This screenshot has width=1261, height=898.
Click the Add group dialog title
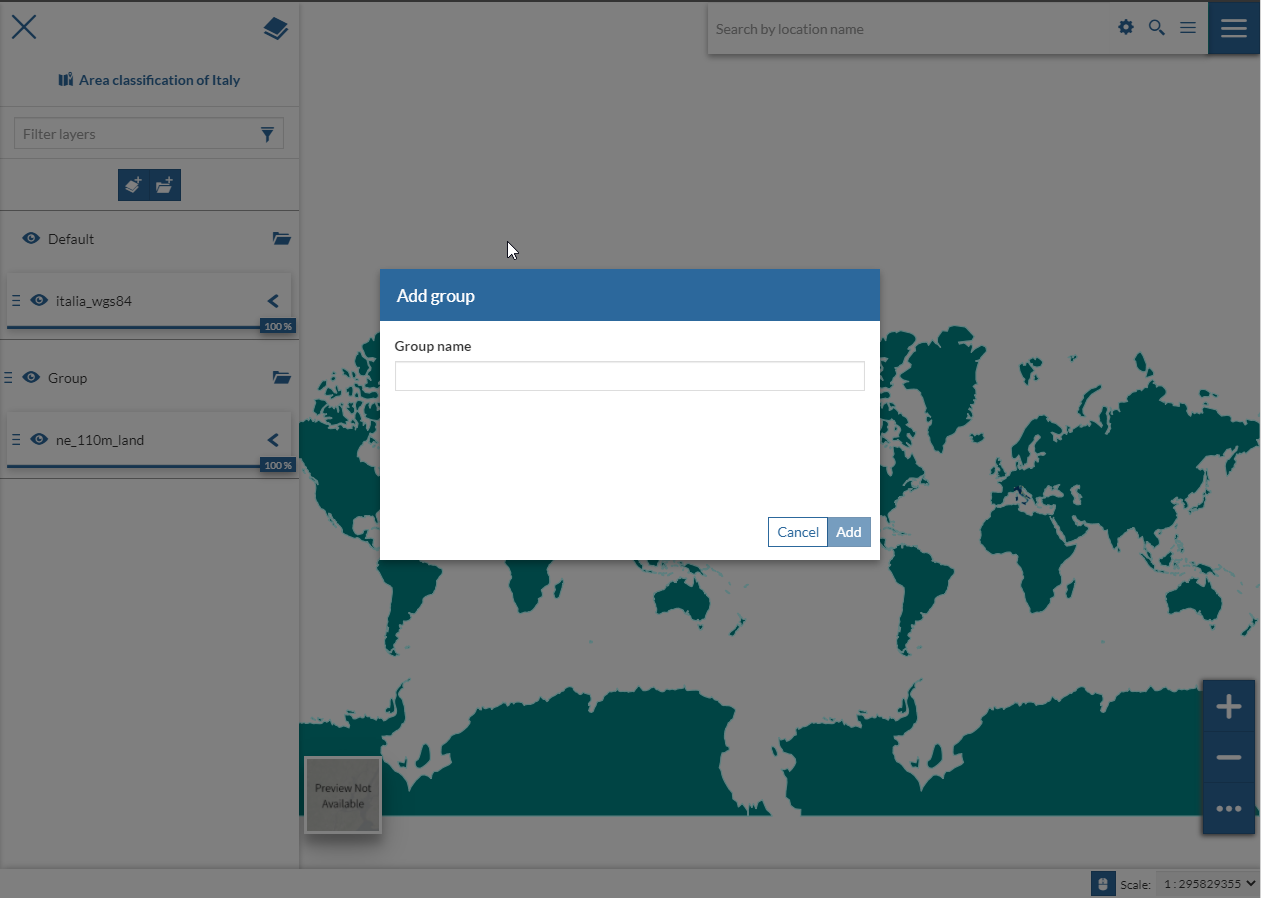pos(436,296)
